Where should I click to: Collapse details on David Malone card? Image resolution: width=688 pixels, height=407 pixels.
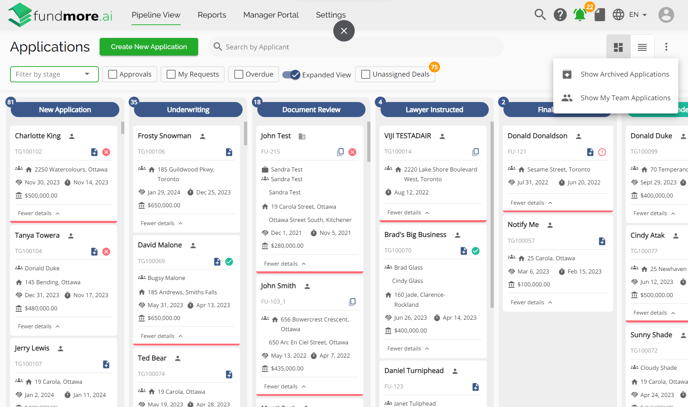161,336
